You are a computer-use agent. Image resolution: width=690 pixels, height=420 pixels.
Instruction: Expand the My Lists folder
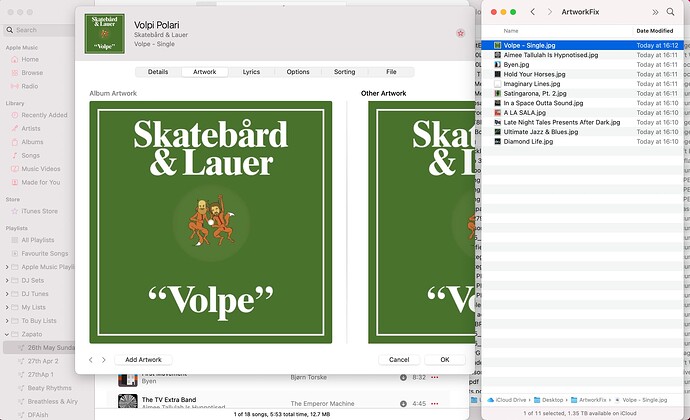pyautogui.click(x=7, y=307)
